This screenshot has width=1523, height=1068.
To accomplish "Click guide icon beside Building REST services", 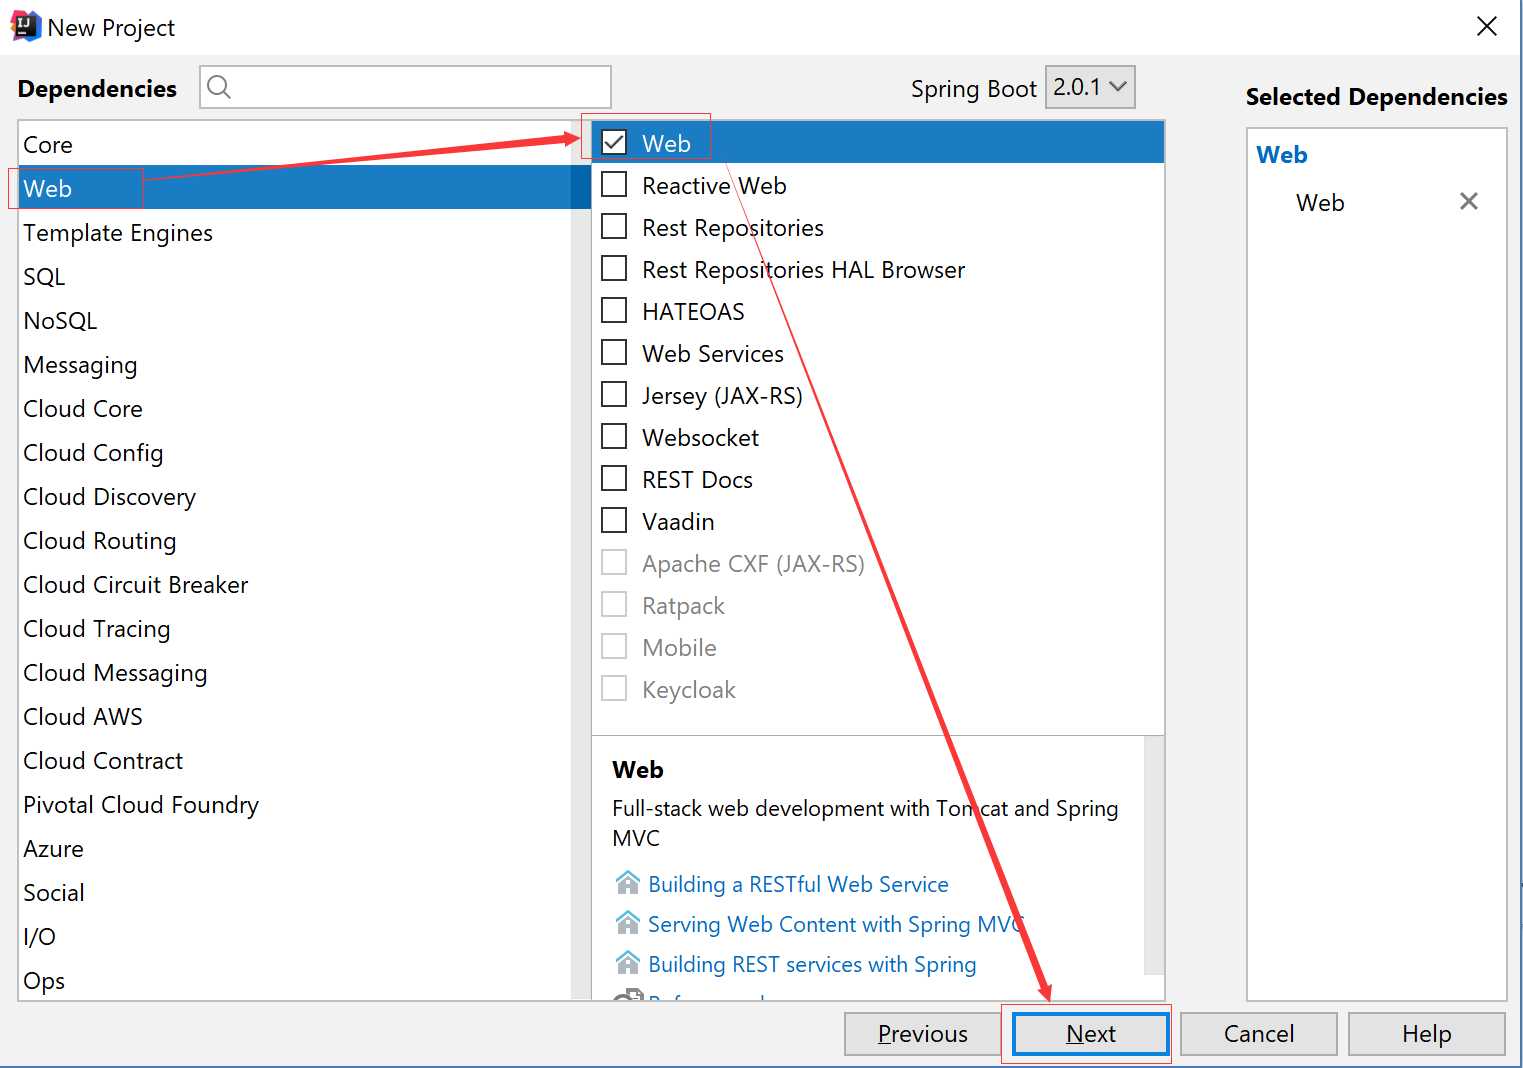I will click(x=628, y=963).
